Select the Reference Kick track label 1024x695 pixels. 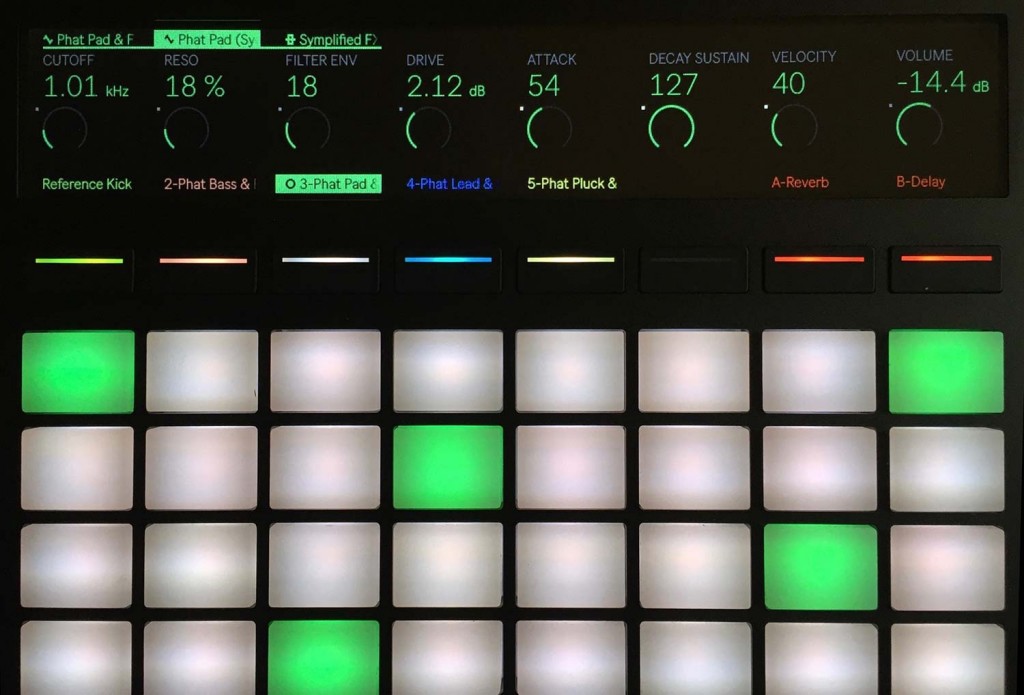click(87, 184)
